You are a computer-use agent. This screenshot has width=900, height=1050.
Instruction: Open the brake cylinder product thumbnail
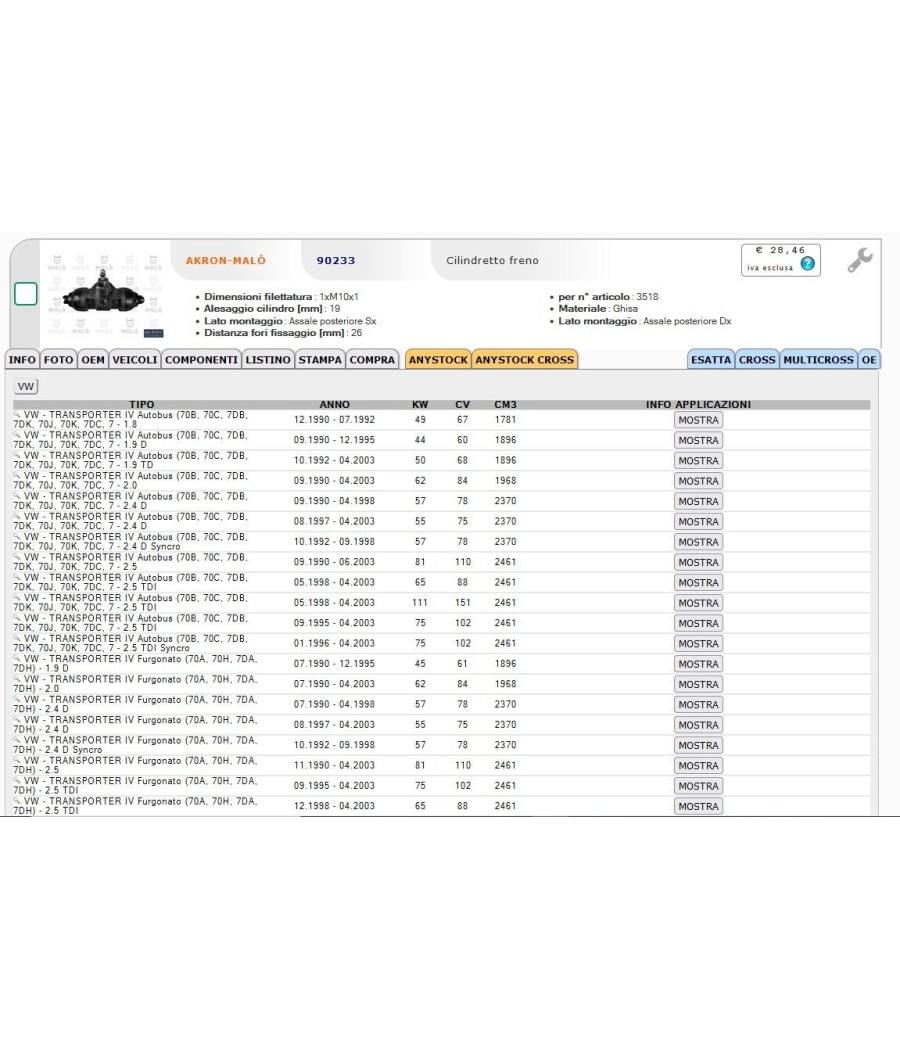(x=105, y=295)
